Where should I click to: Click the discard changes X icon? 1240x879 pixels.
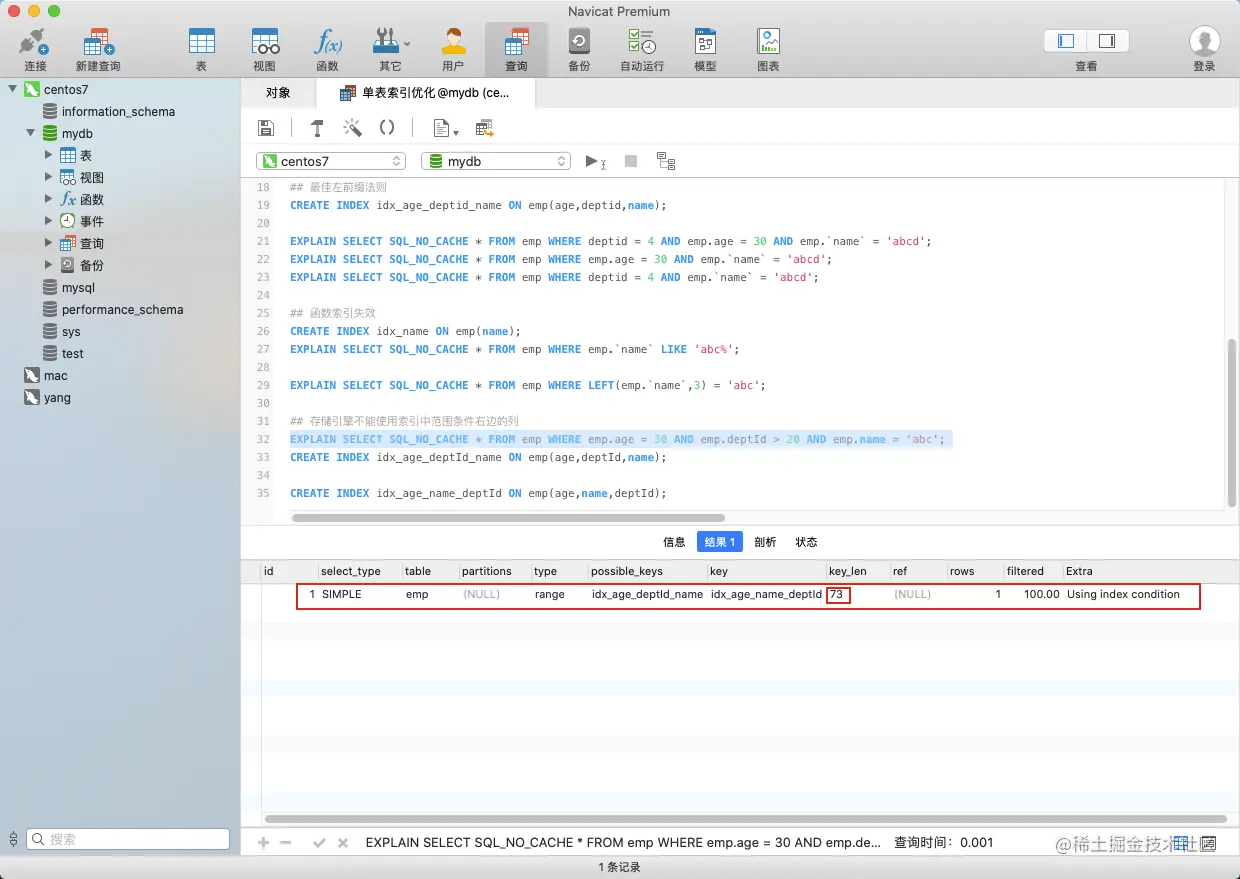coord(343,842)
